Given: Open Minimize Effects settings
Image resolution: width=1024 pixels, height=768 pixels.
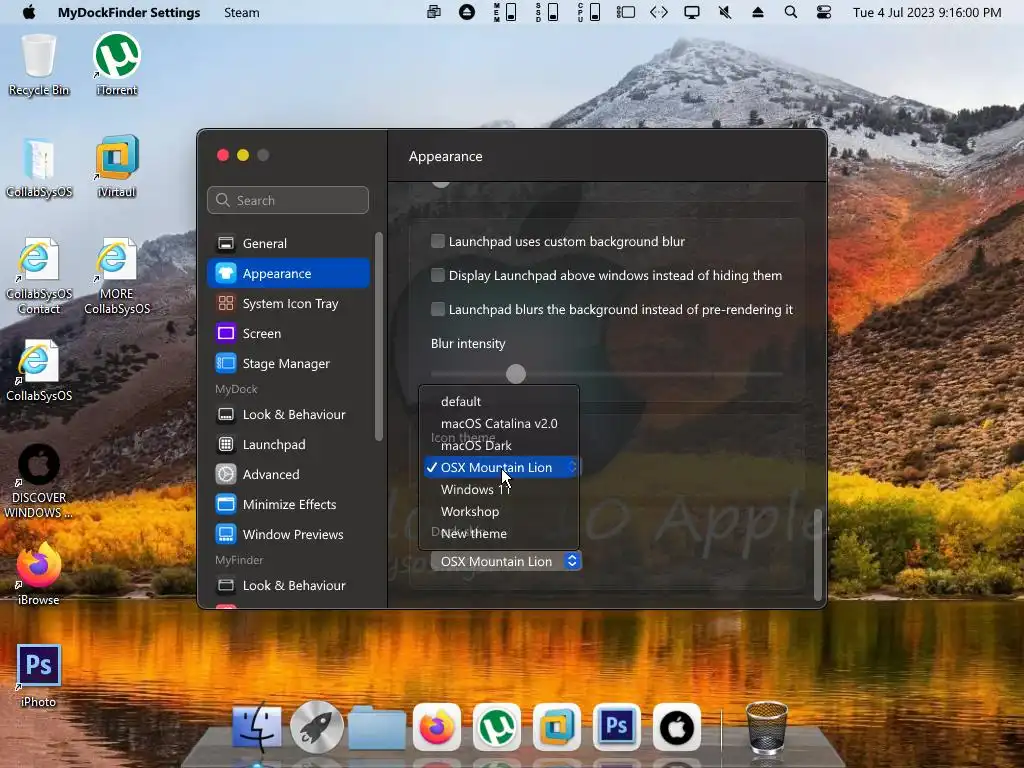Looking at the screenshot, I should [x=288, y=504].
